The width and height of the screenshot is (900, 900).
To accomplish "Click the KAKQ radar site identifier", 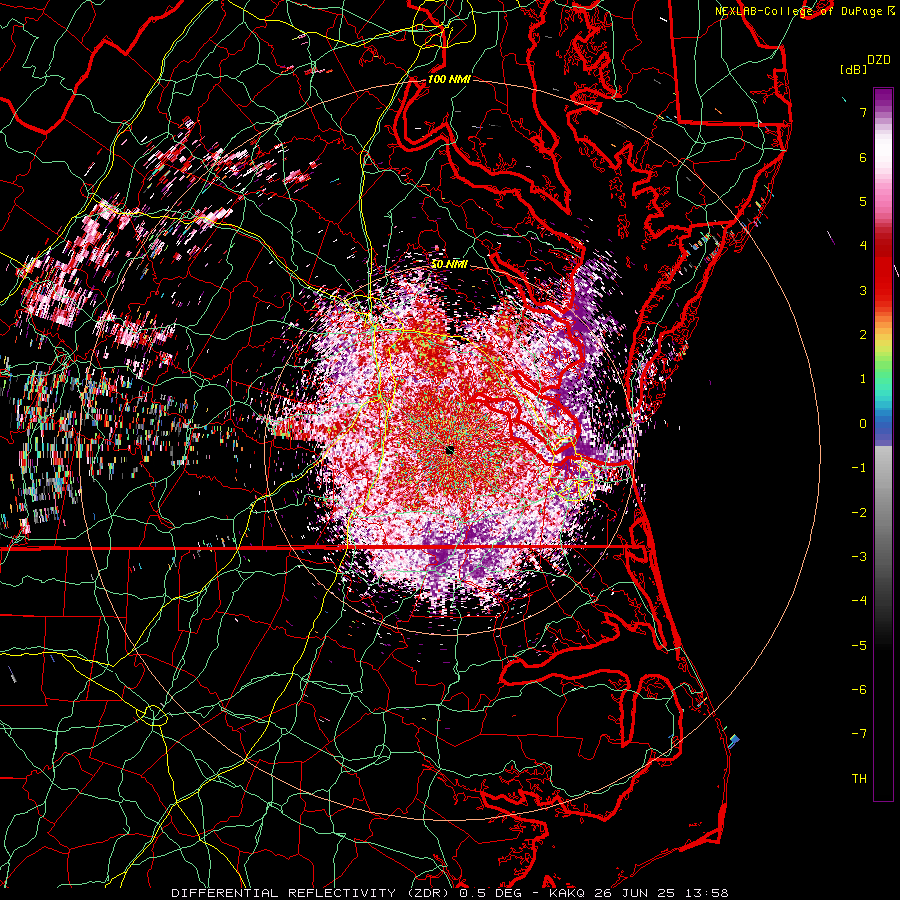I will tap(567, 893).
